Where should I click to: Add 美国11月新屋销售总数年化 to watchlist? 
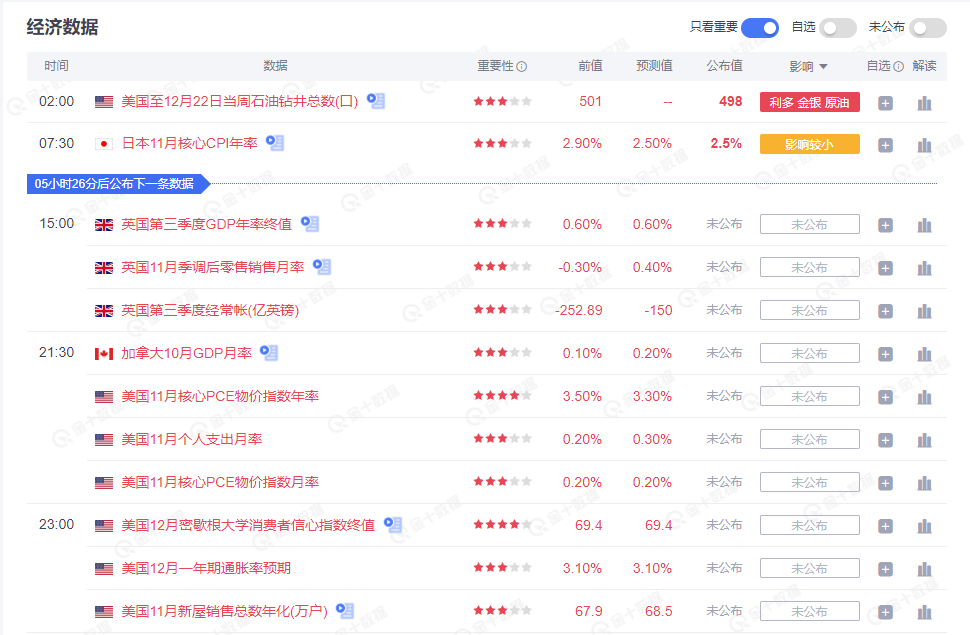[885, 612]
